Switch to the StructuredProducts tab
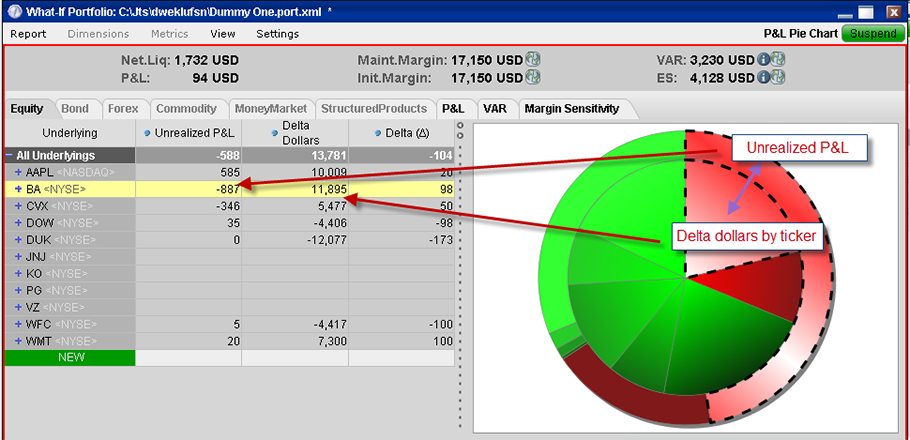 click(x=374, y=109)
